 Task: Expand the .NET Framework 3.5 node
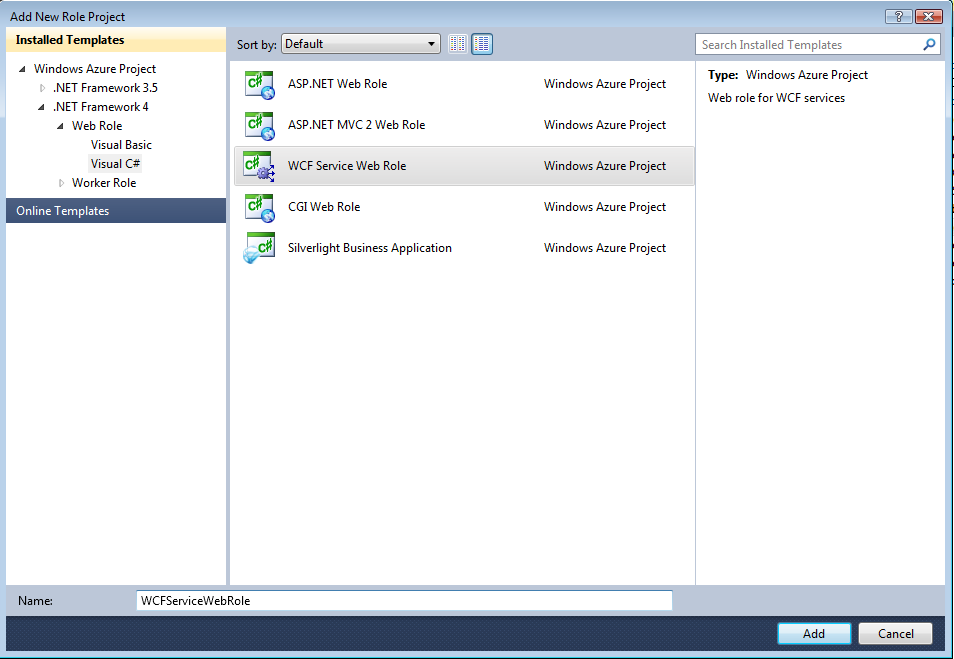(42, 88)
